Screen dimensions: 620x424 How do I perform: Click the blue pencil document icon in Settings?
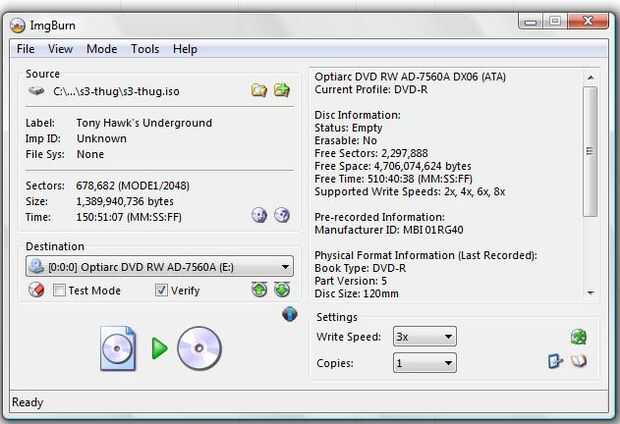(x=556, y=361)
